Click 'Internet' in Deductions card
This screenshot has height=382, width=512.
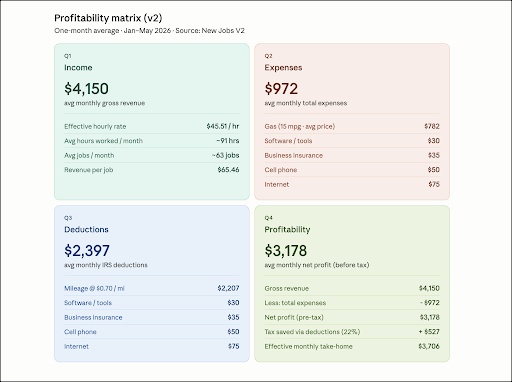[76, 346]
